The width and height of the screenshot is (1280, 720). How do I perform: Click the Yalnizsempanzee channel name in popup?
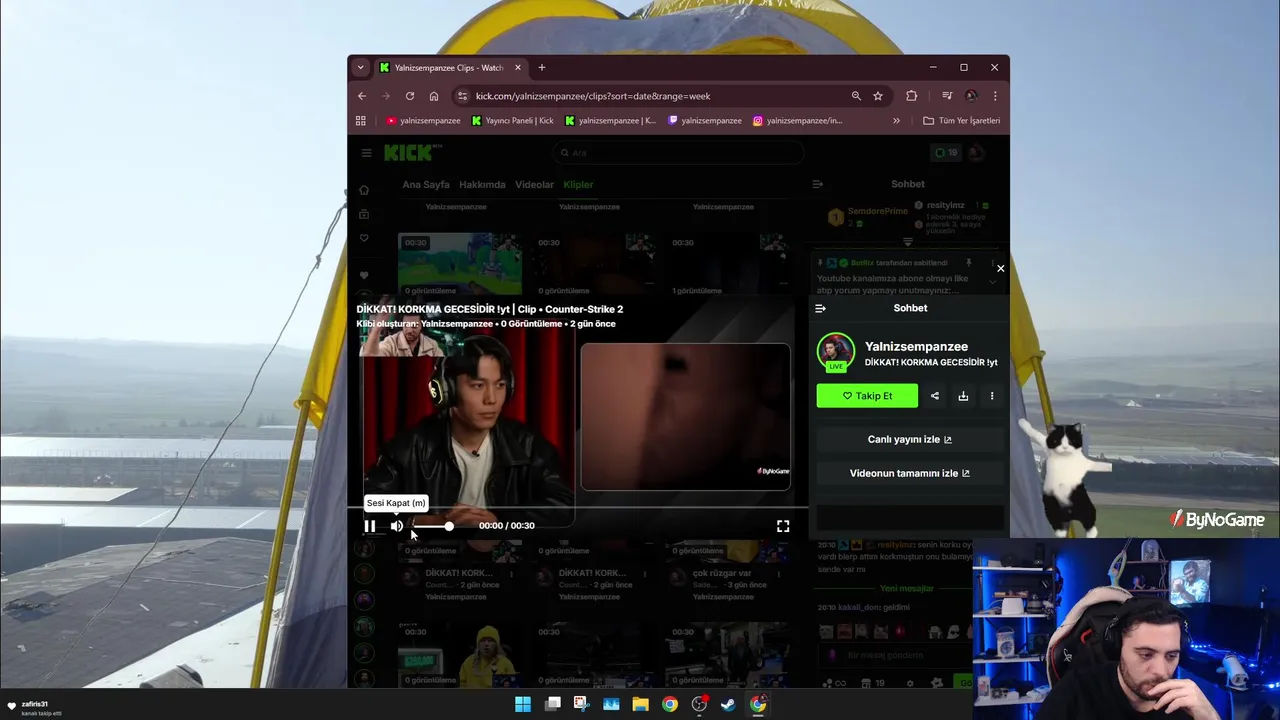pos(916,346)
